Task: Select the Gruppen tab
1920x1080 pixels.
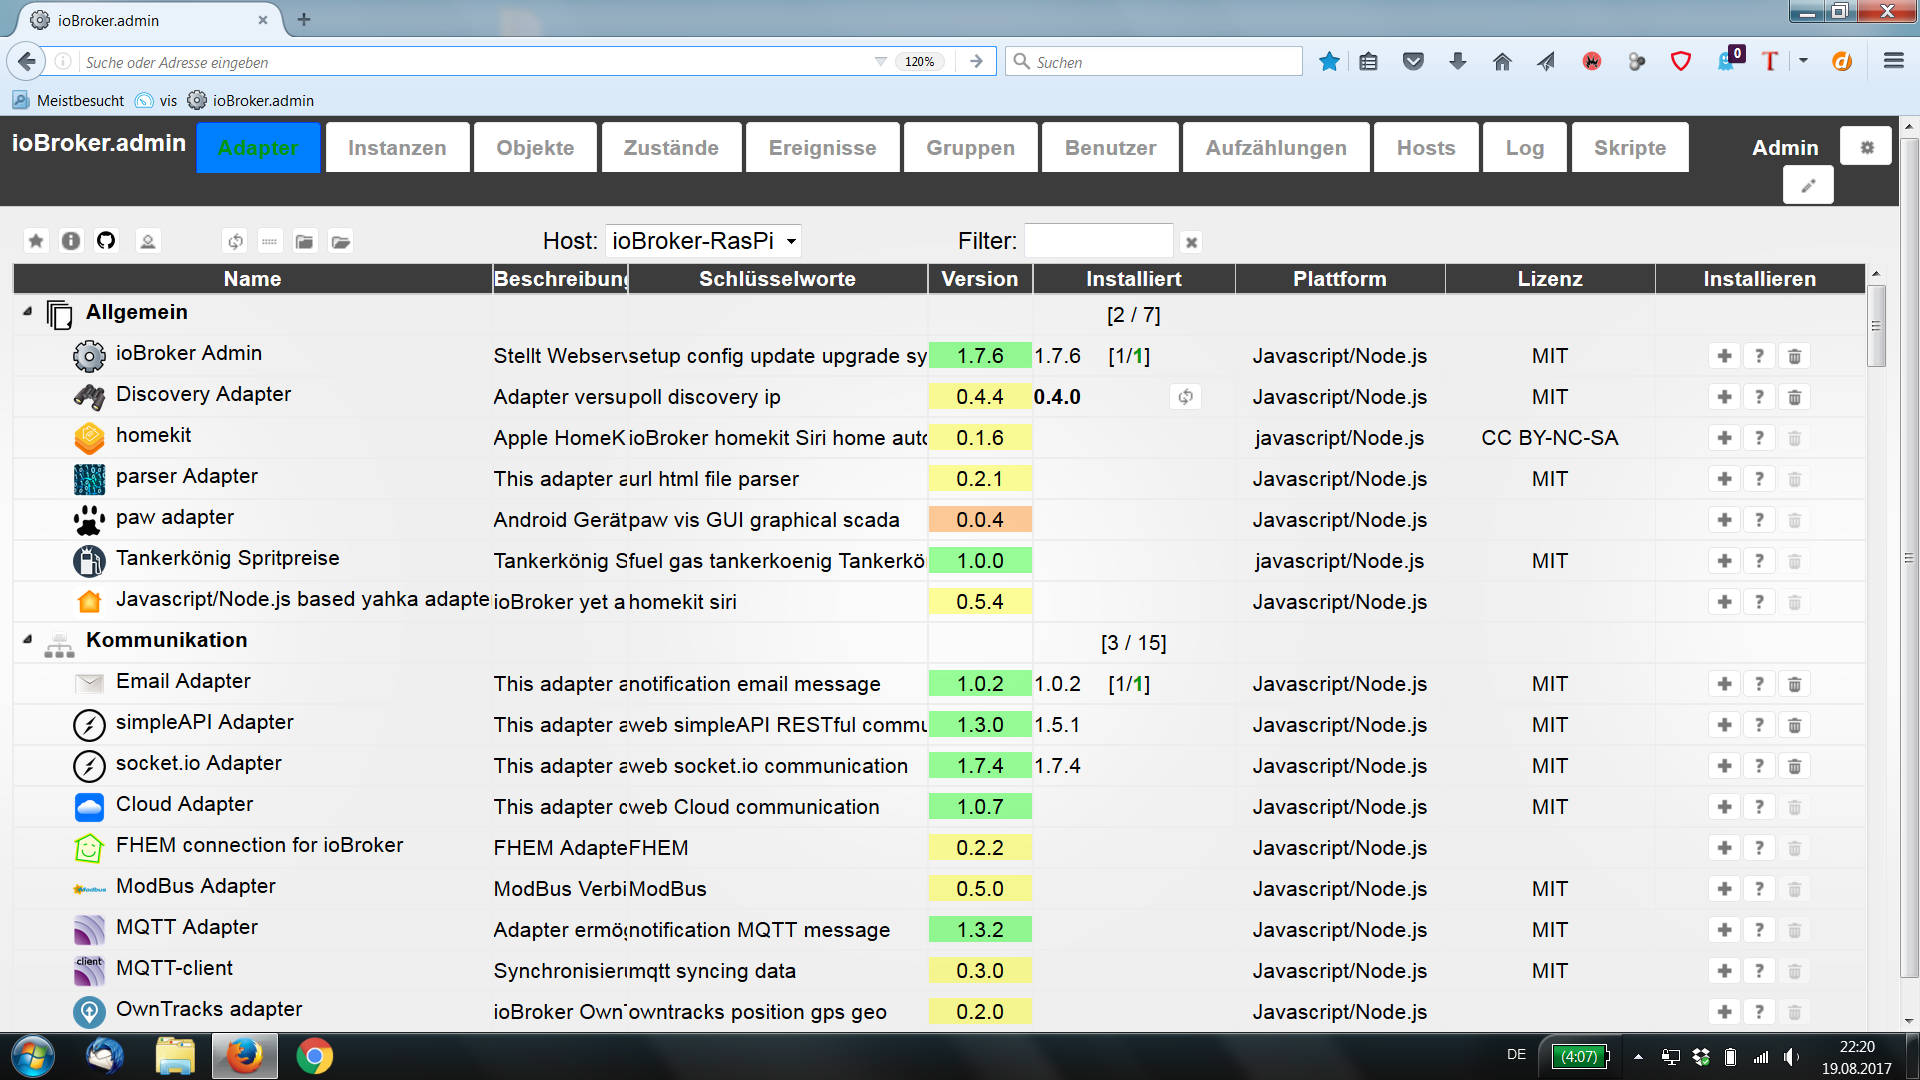Action: (970, 148)
